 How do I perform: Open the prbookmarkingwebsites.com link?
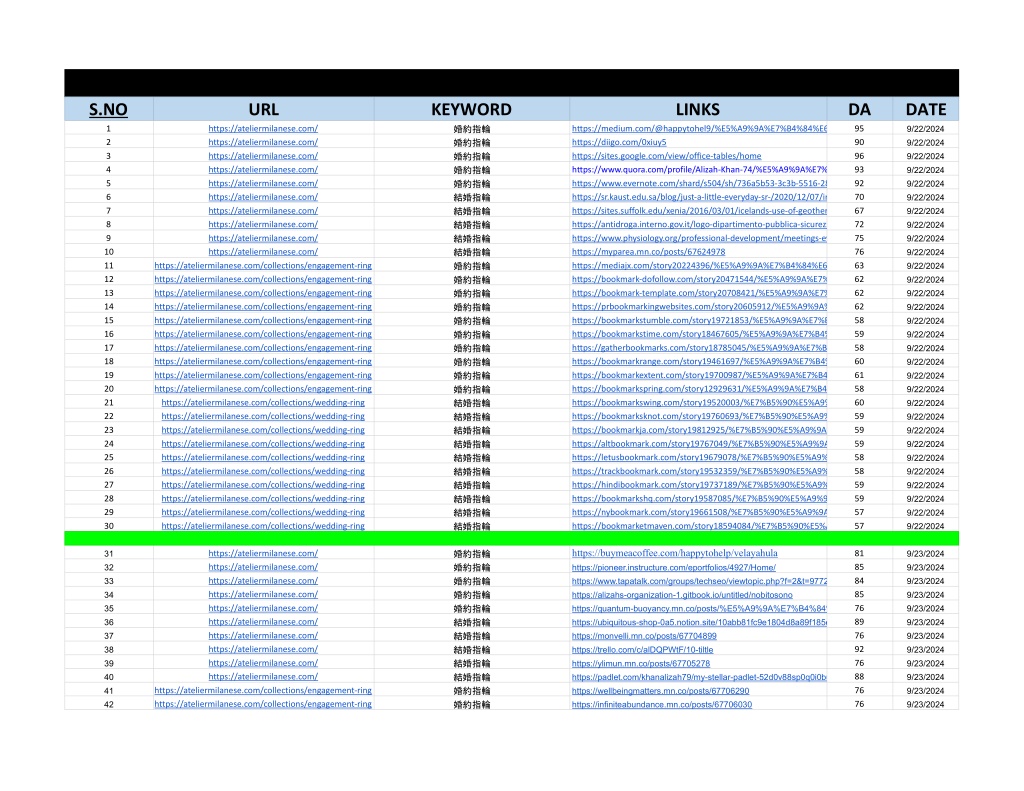tap(699, 307)
